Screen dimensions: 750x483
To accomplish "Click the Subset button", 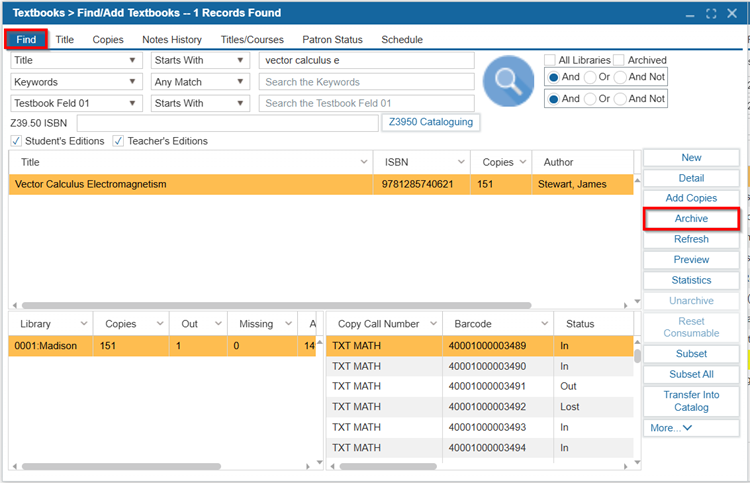I will 691,354.
